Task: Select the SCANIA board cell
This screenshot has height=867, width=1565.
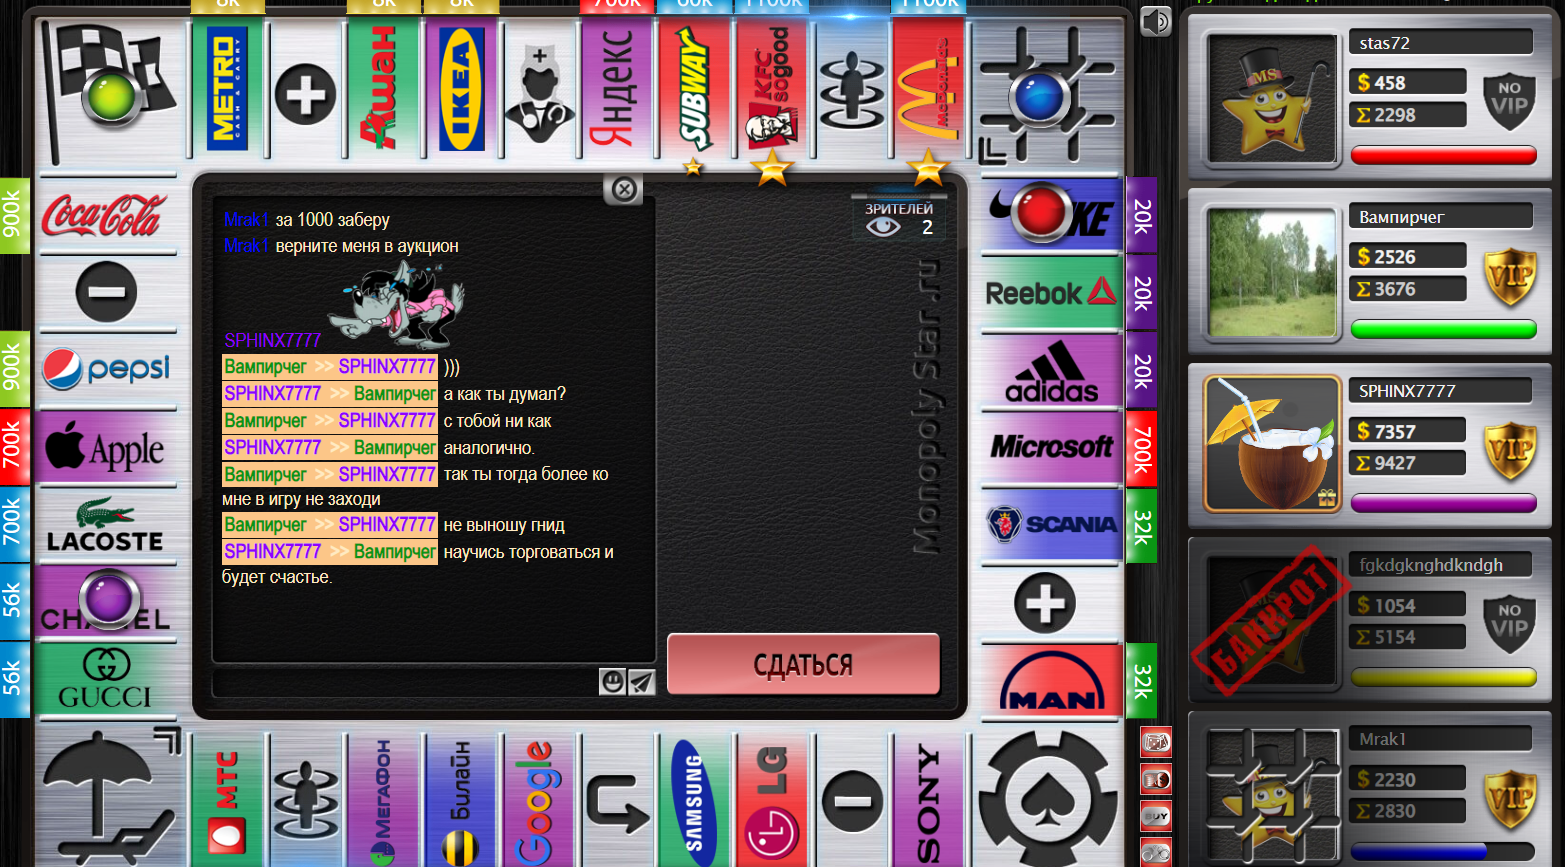Action: 1052,525
